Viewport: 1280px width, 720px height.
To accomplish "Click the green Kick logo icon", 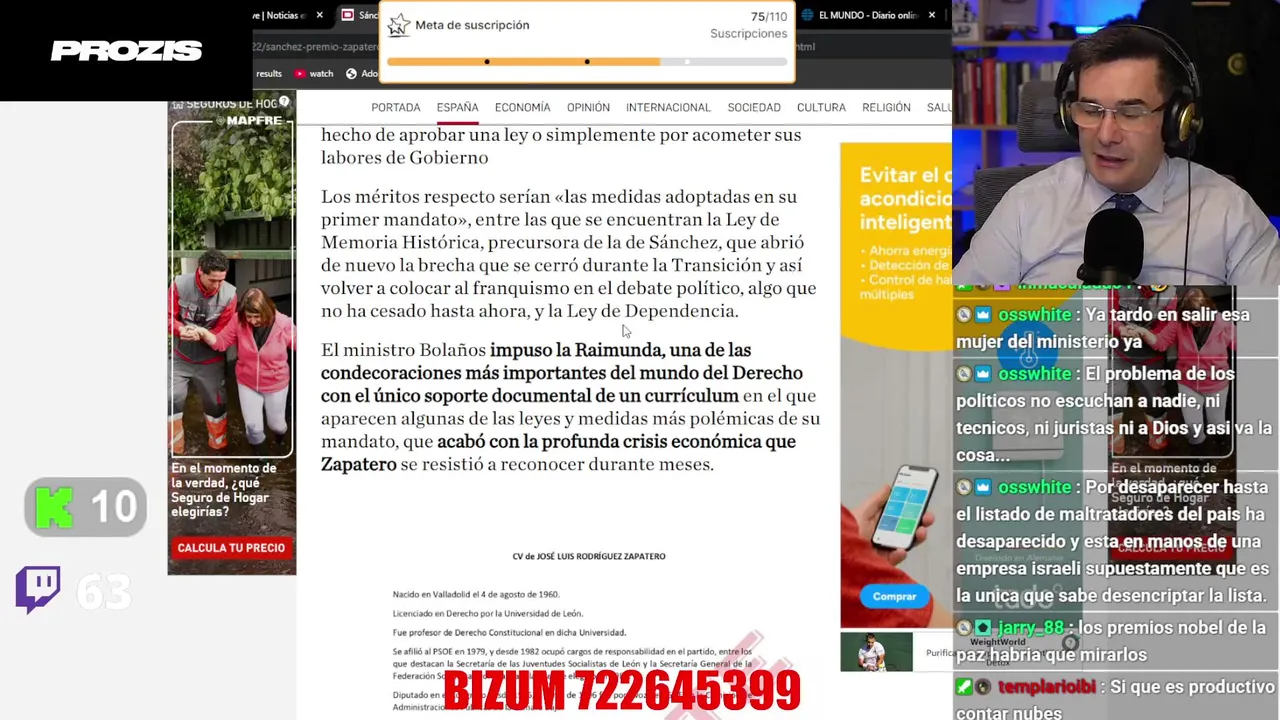I will click(x=54, y=507).
